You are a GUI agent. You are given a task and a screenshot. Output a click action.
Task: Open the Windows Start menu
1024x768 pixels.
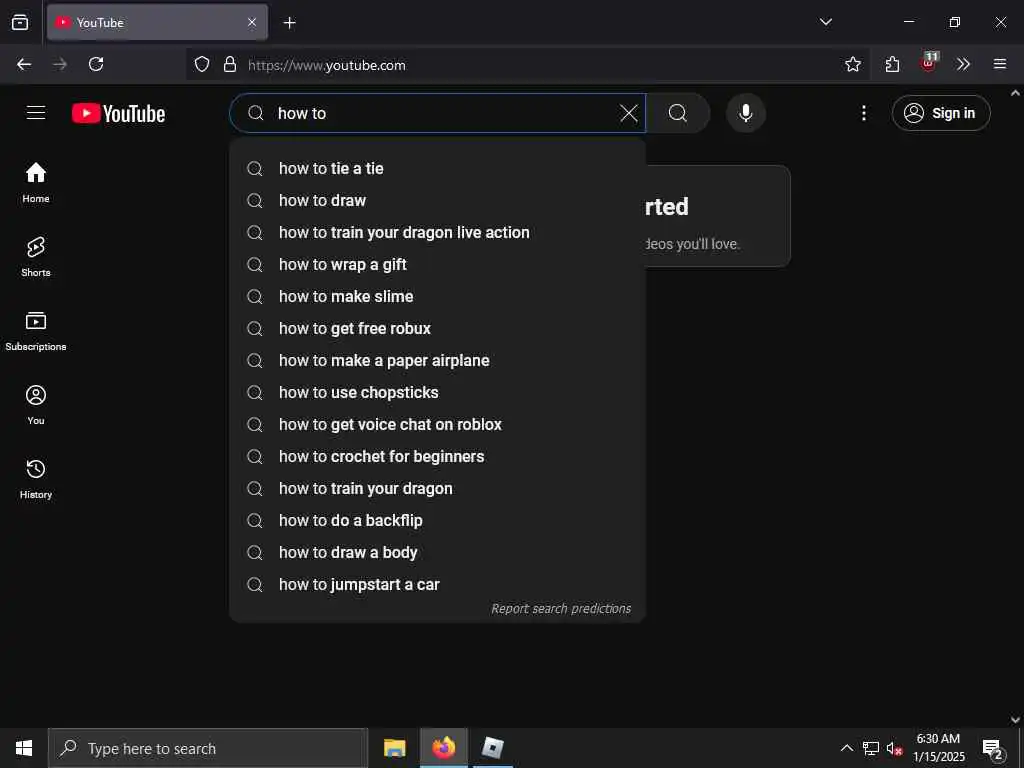(x=24, y=748)
